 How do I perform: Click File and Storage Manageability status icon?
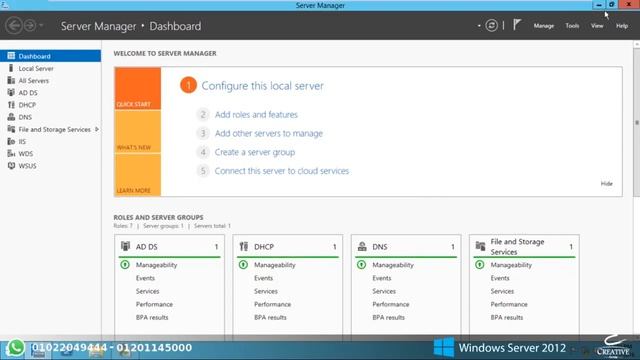click(x=480, y=265)
